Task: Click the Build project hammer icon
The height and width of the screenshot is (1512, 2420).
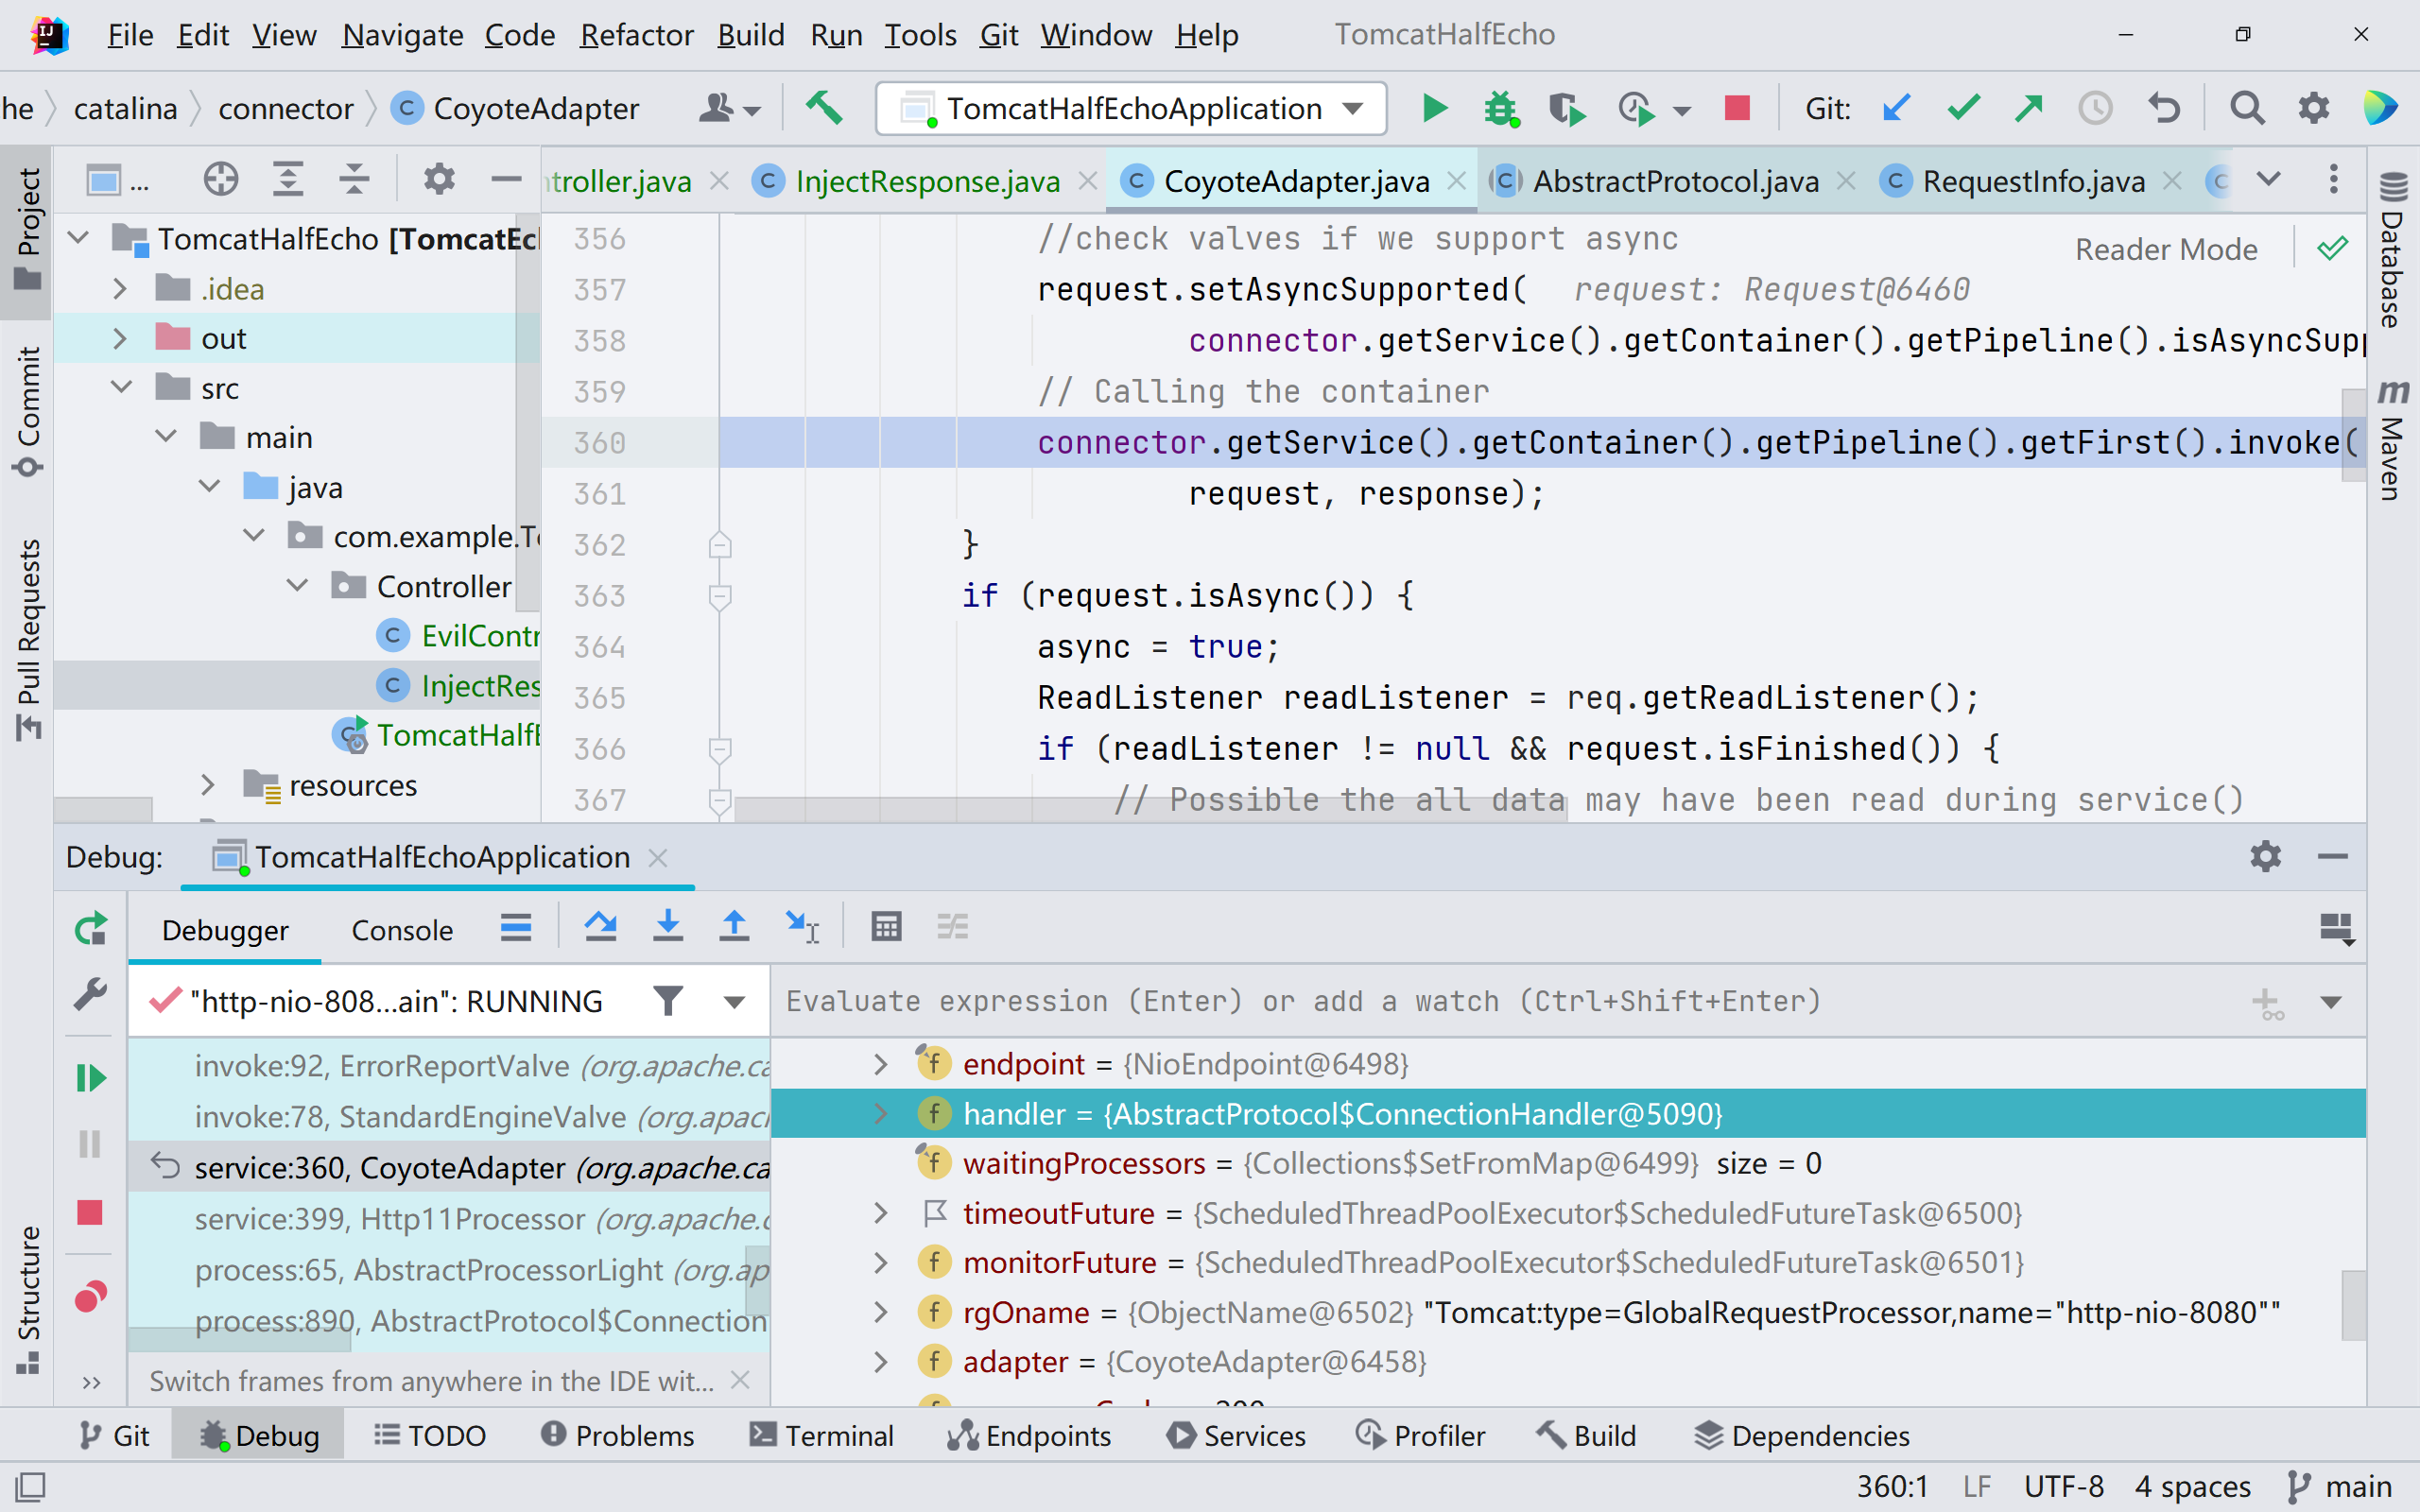Action: coord(824,107)
